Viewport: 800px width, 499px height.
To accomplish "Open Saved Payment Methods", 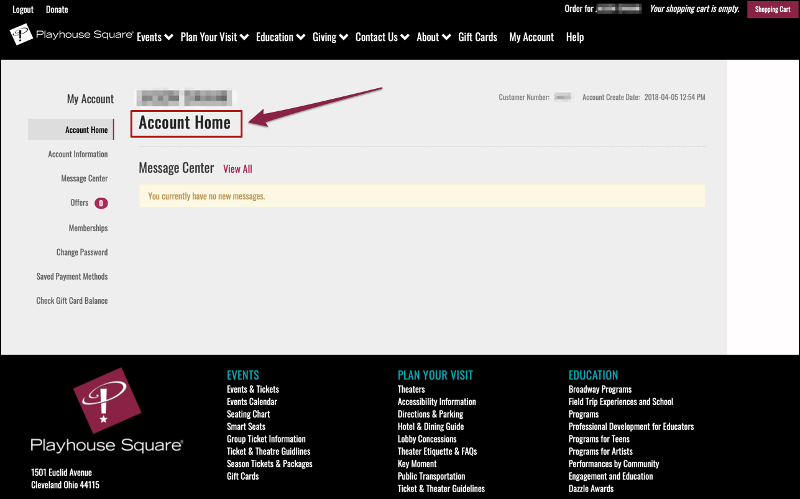I will [72, 277].
